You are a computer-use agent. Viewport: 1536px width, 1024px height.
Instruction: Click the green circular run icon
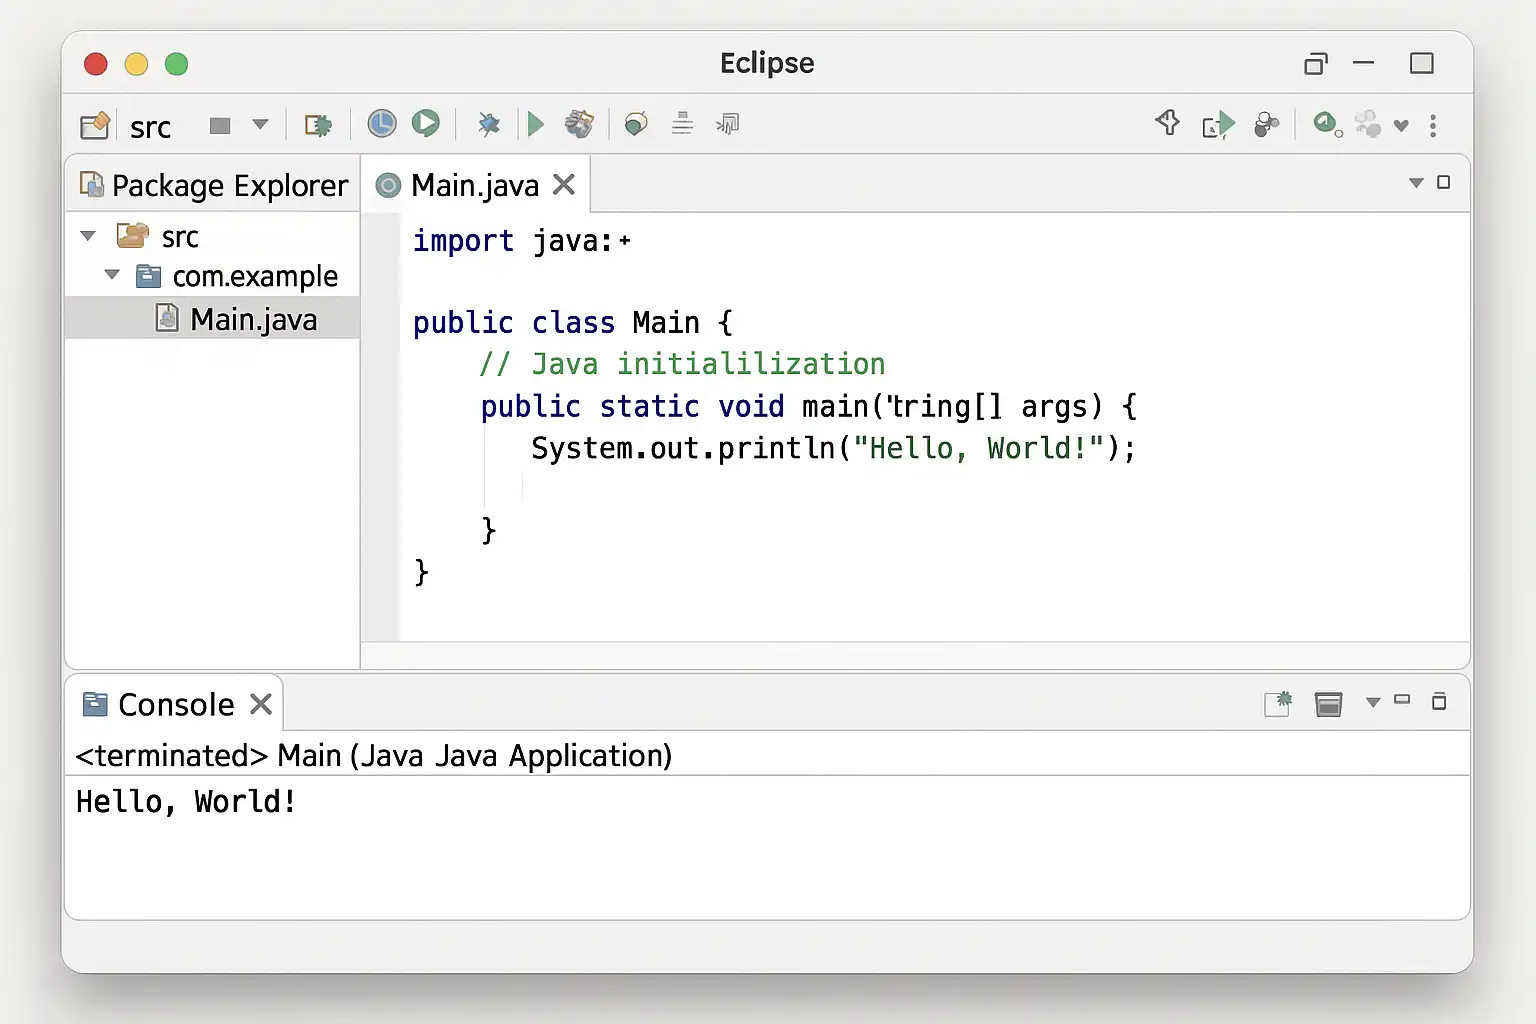pos(426,124)
